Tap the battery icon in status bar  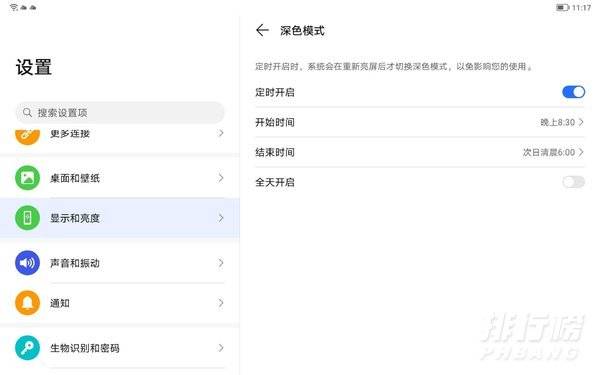(562, 7)
